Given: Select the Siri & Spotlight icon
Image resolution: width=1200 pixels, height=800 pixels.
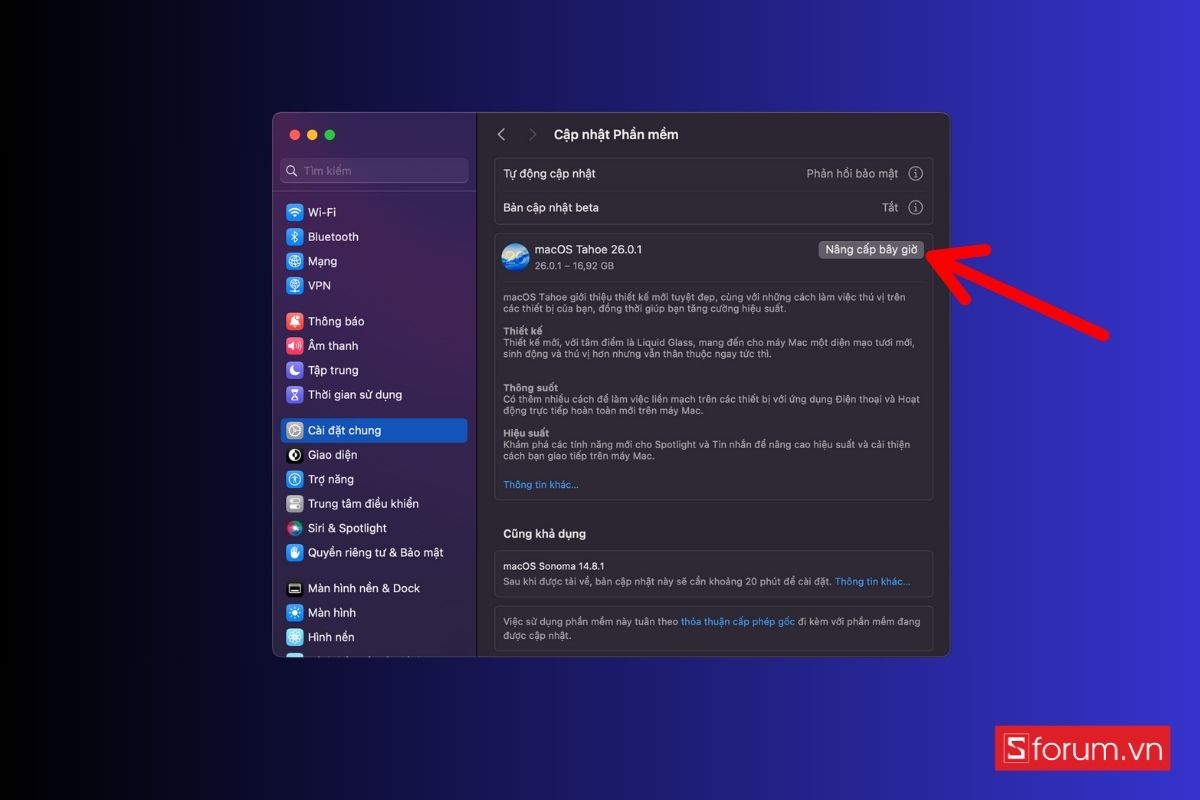Looking at the screenshot, I should tap(294, 528).
